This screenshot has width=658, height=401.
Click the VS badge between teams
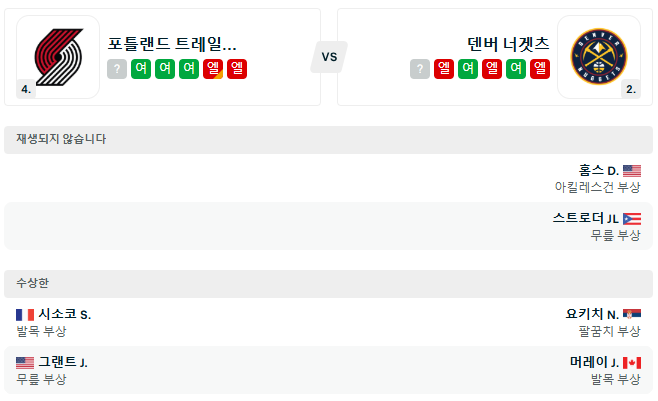(x=329, y=57)
